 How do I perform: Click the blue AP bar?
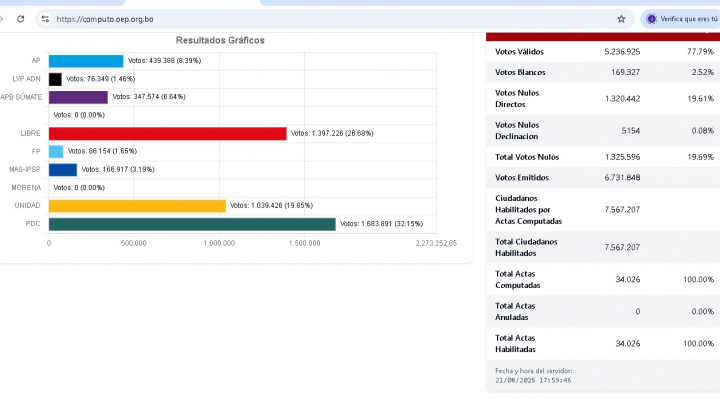point(86,61)
